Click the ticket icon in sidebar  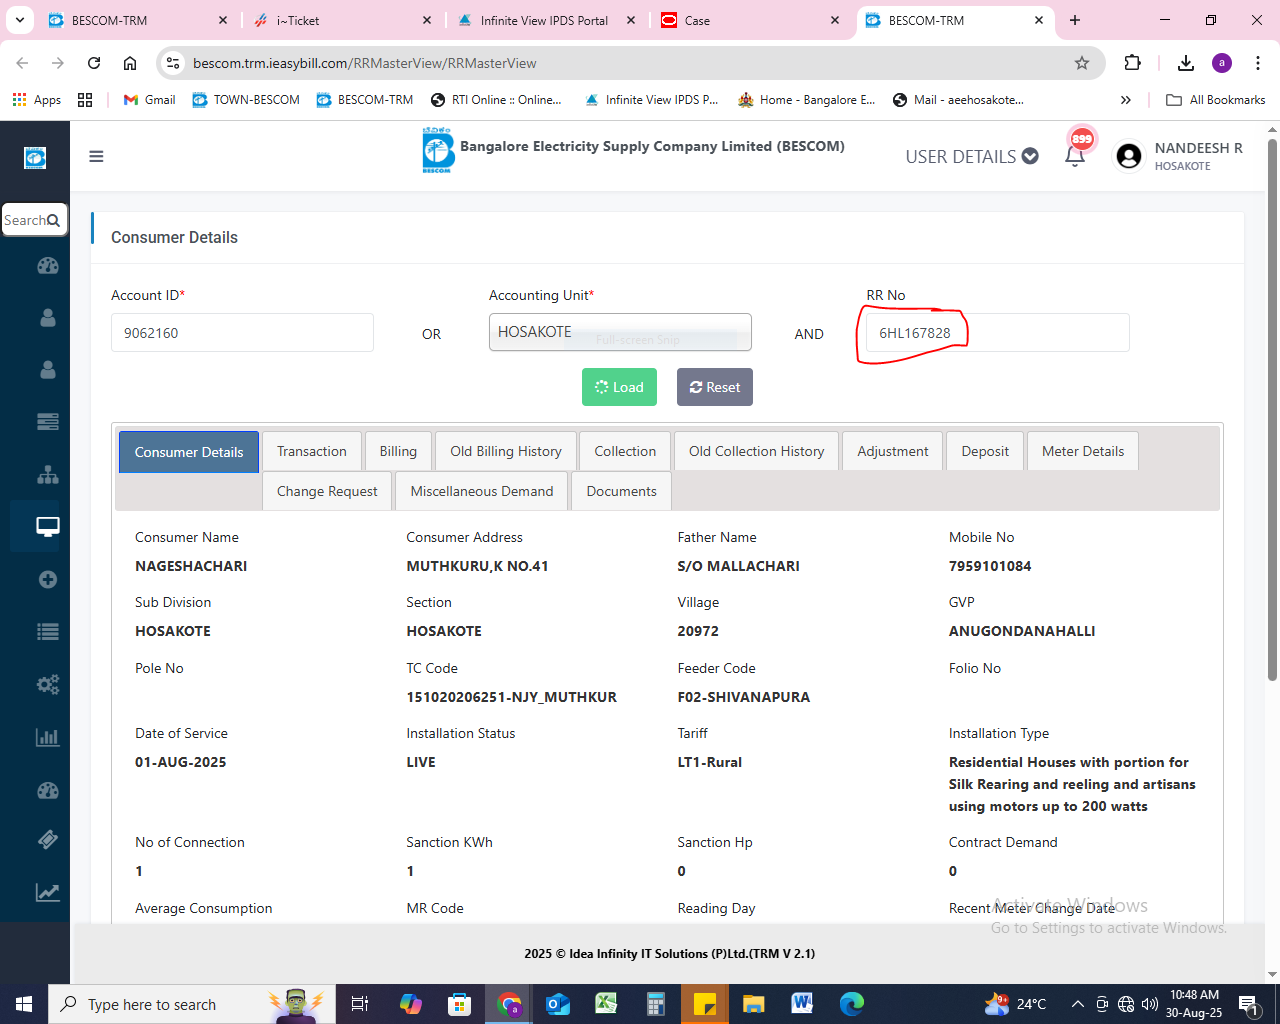pyautogui.click(x=47, y=840)
